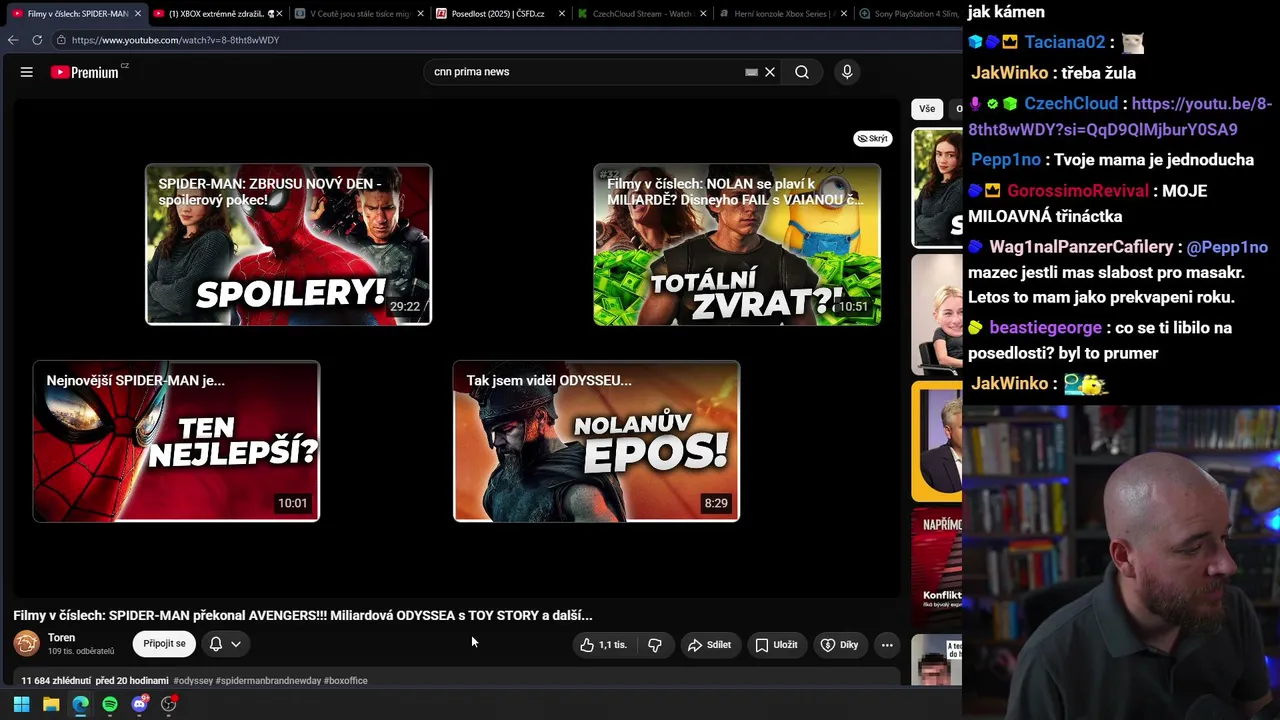Click the Taciana02 username in chat

tap(1064, 42)
